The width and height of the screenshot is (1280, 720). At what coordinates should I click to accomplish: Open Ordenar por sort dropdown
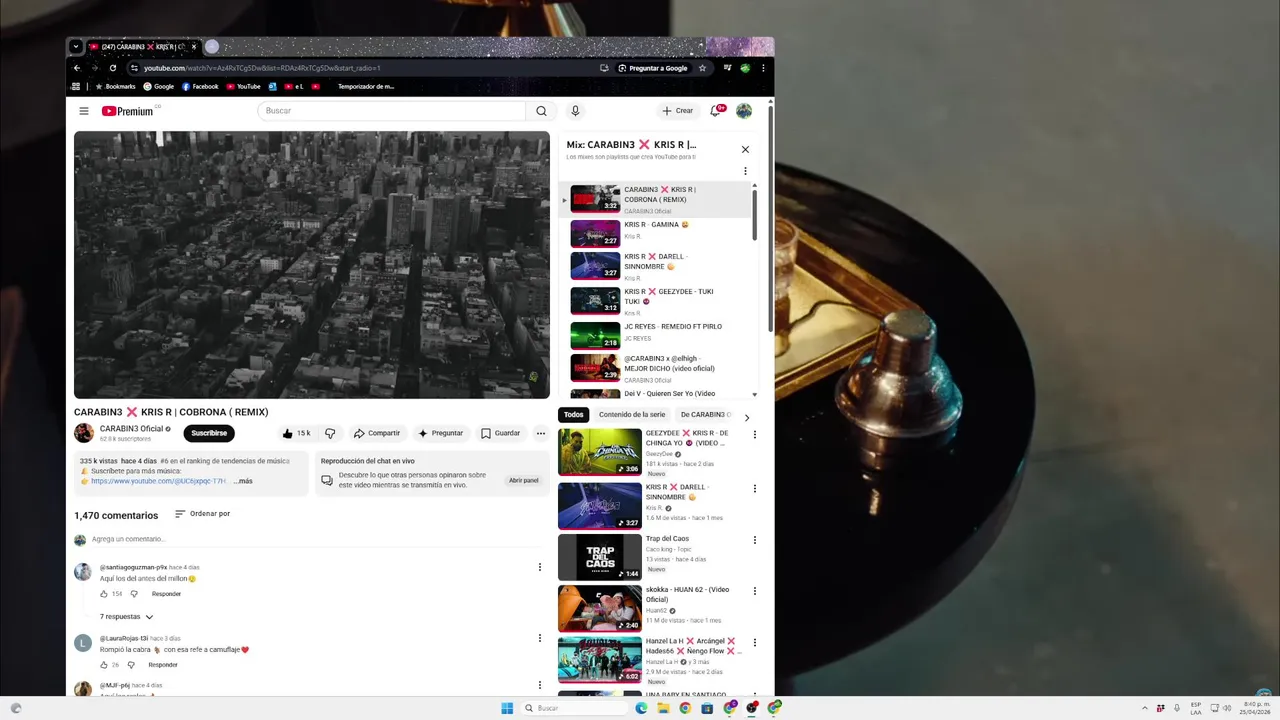tap(203, 514)
